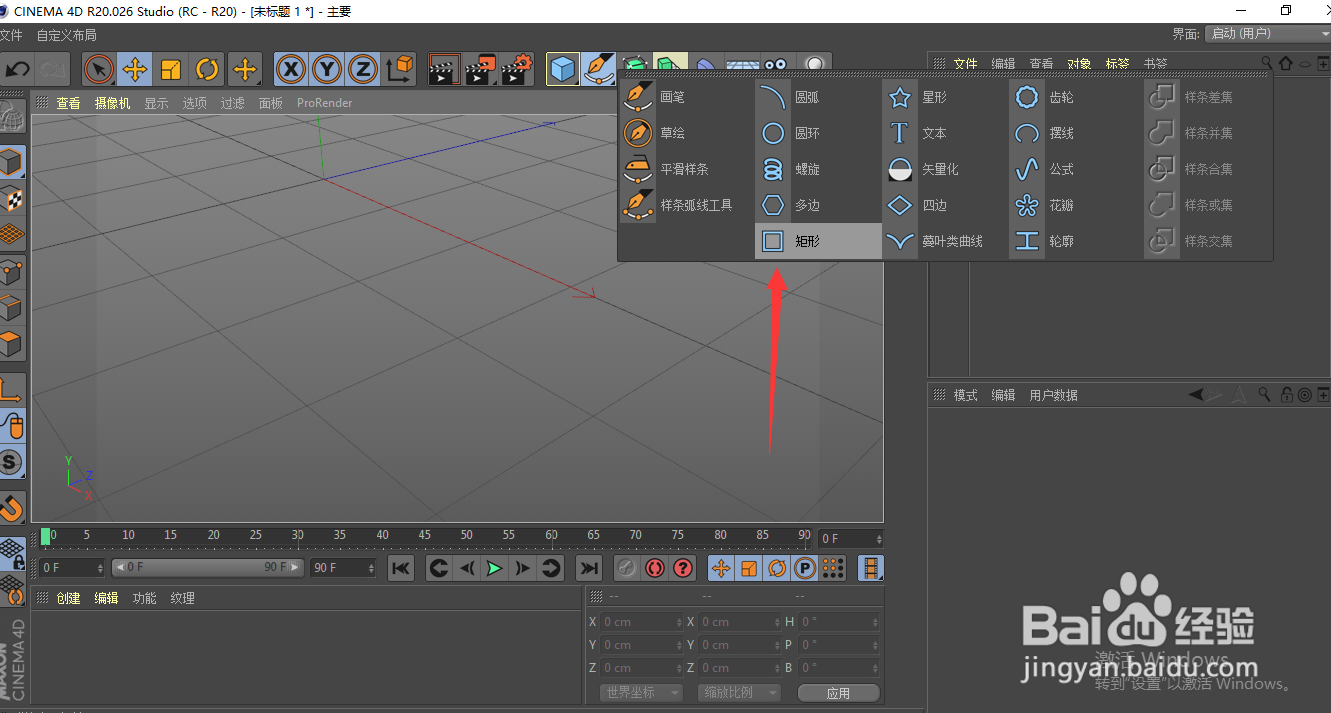Toggle Y axis lock

[327, 69]
